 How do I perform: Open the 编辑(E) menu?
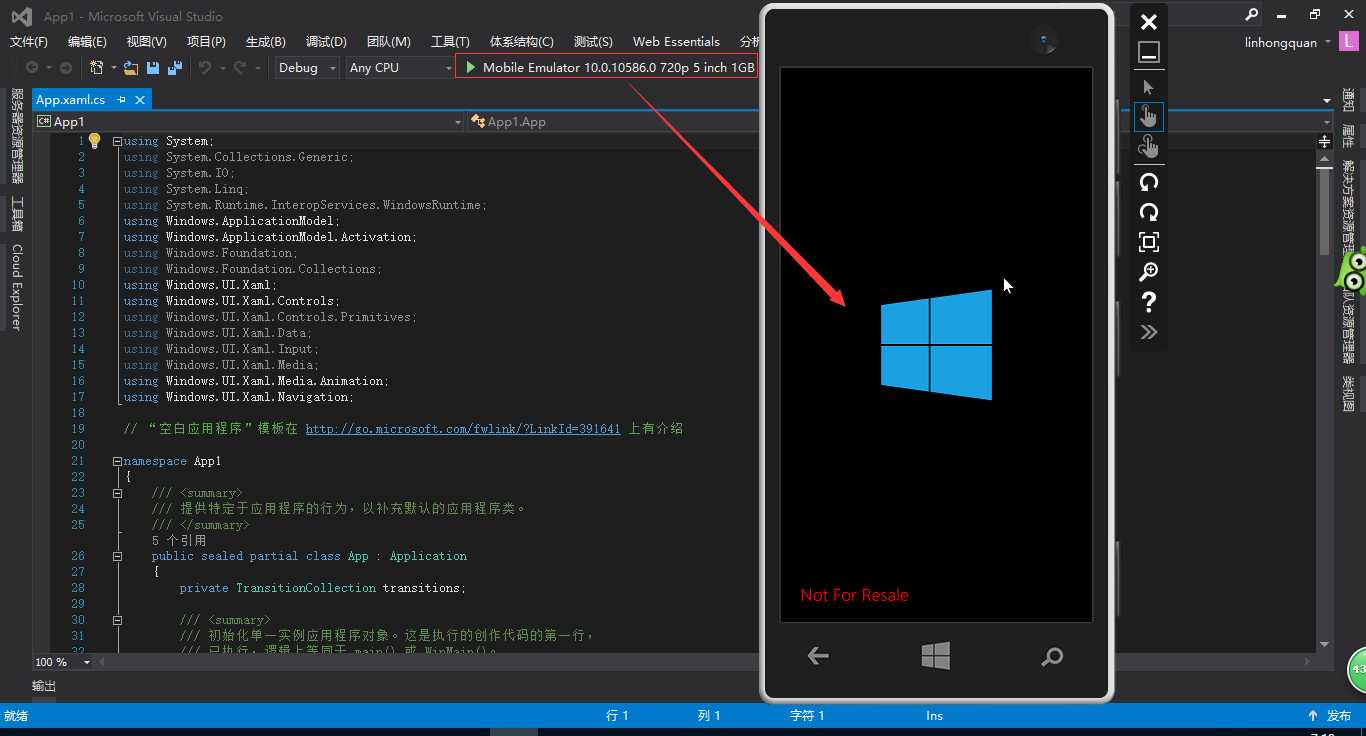(x=87, y=42)
